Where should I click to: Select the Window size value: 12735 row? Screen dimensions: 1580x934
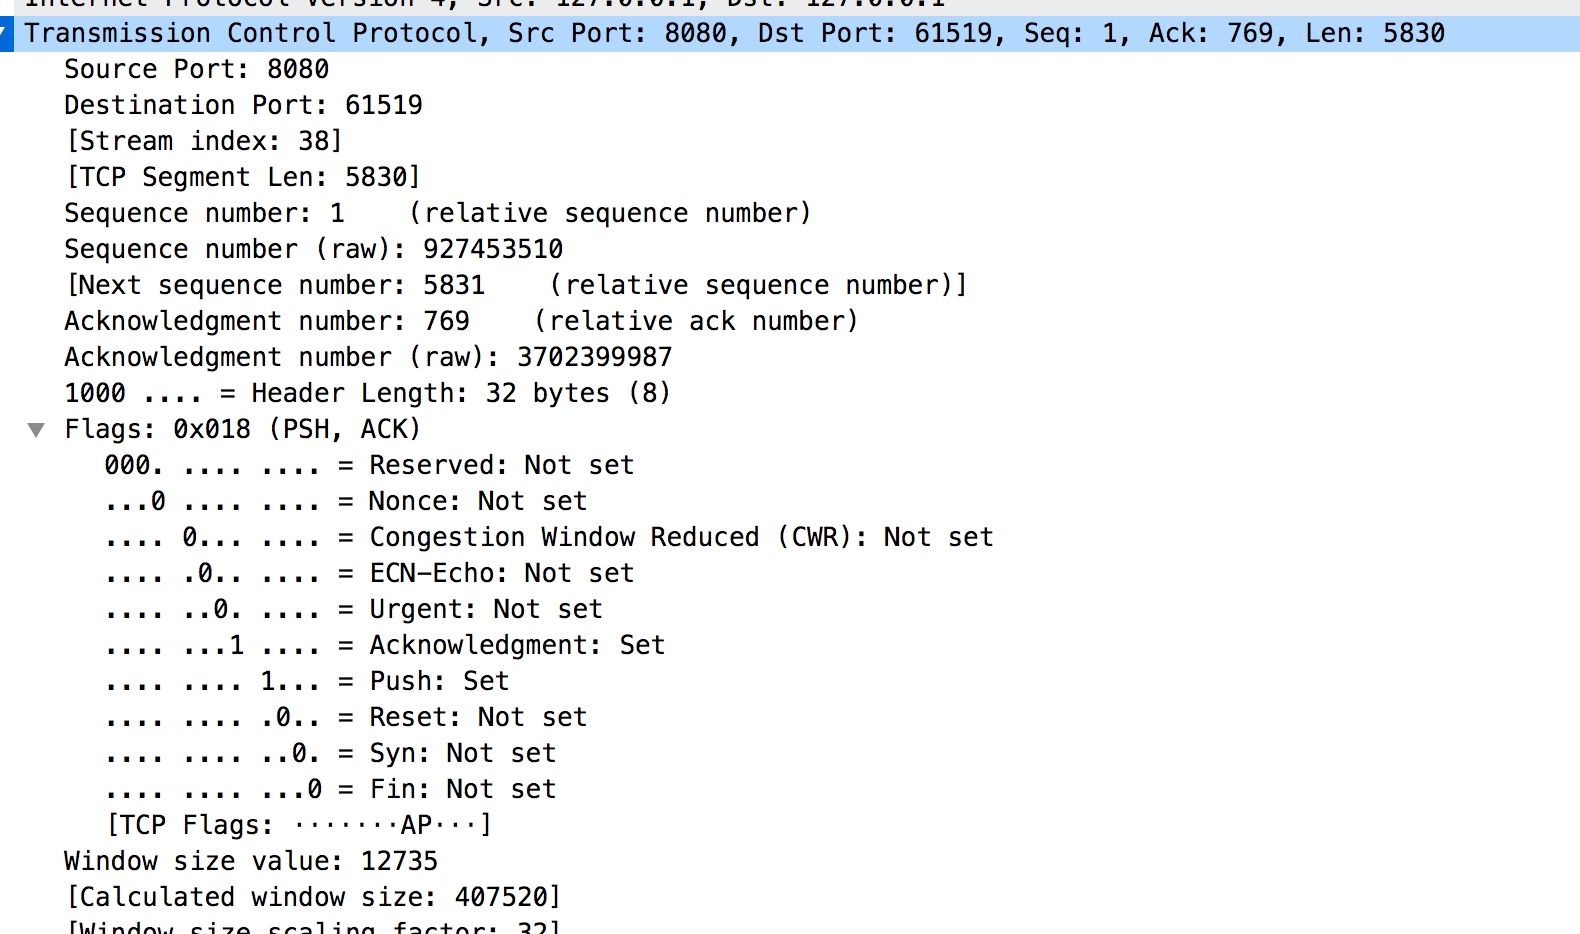click(251, 862)
